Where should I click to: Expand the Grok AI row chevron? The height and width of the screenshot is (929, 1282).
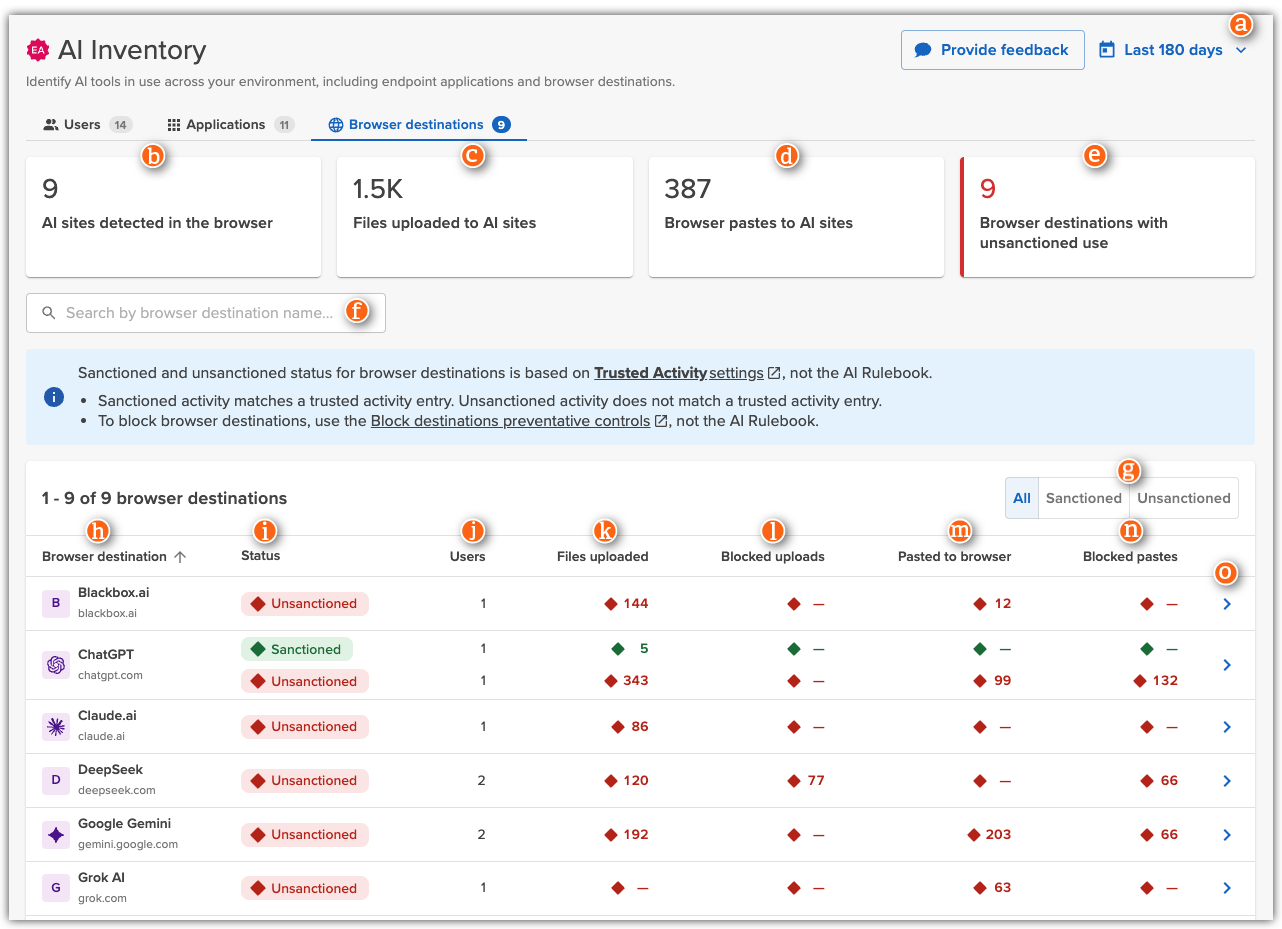click(x=1227, y=888)
